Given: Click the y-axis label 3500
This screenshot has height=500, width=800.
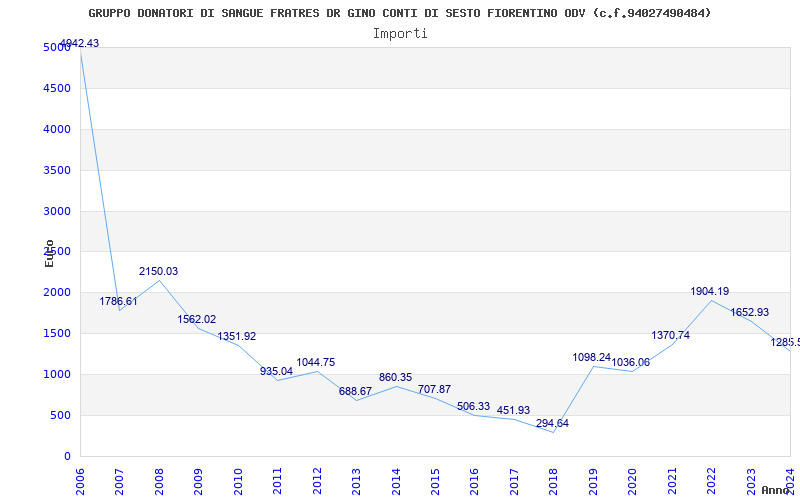Looking at the screenshot, I should 57,170.
